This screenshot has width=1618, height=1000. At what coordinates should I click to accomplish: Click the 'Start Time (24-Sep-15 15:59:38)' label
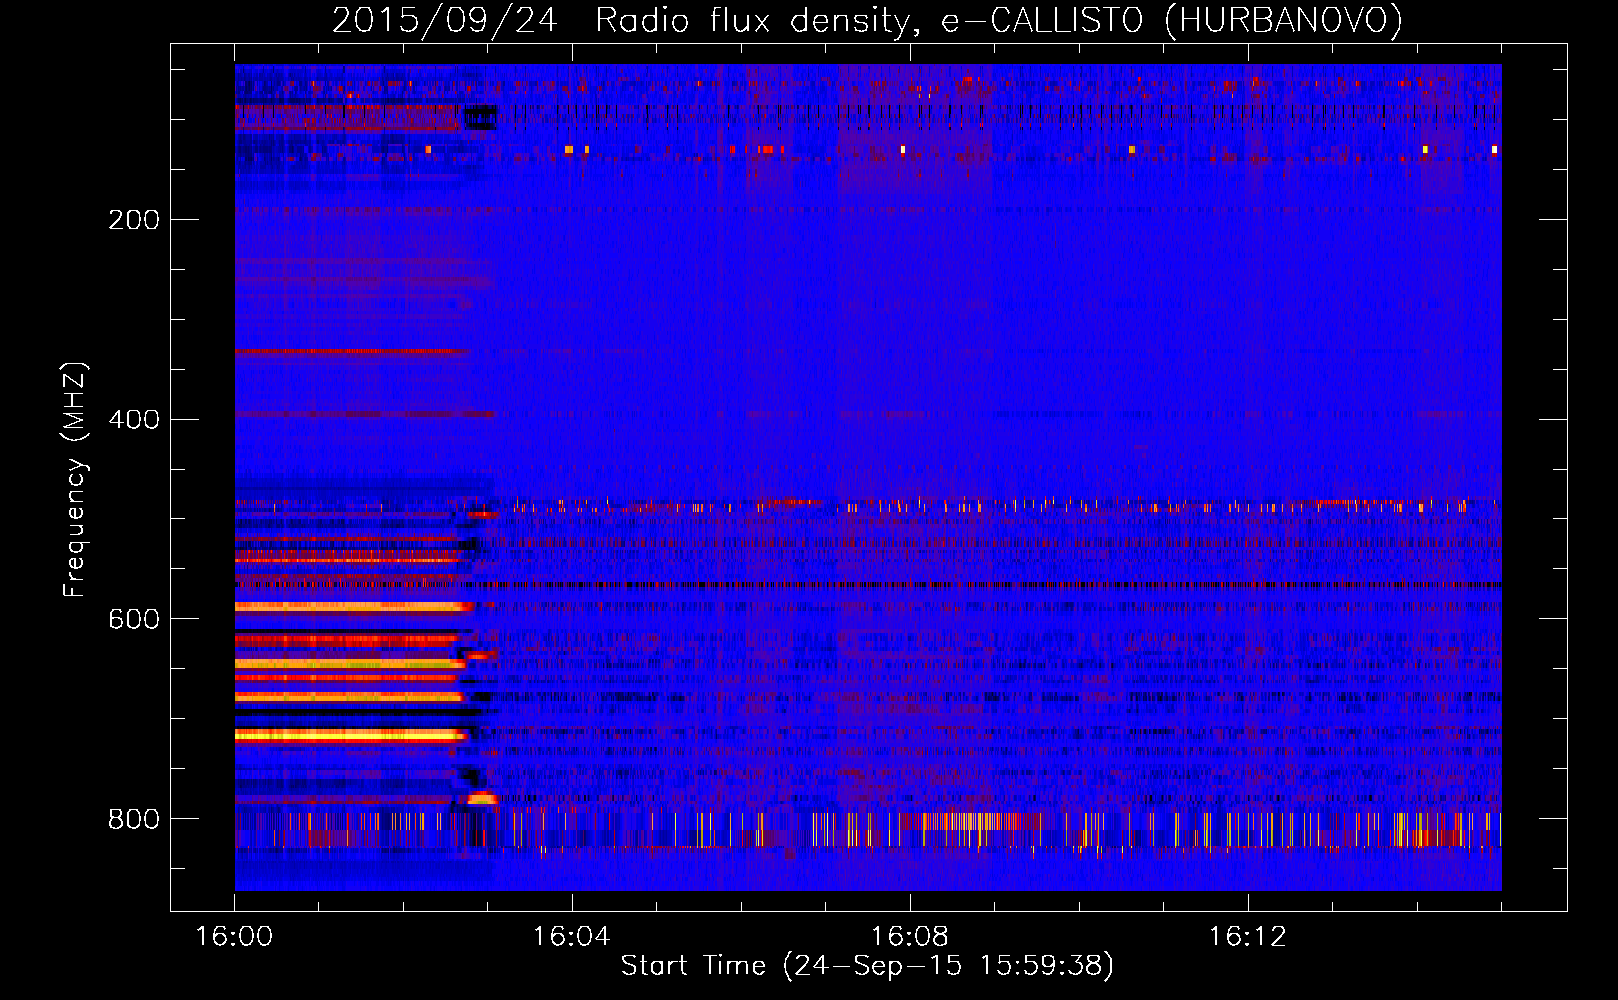click(867, 966)
